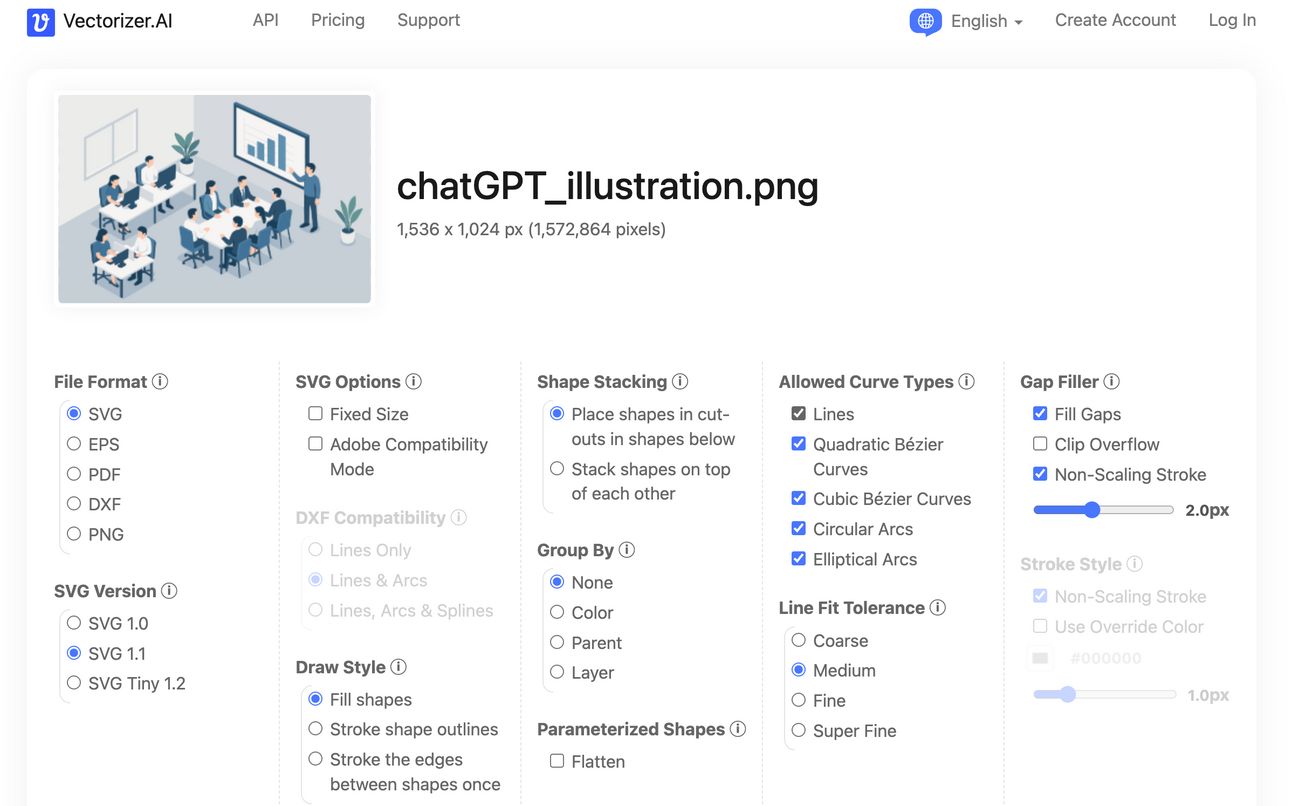Image resolution: width=1292 pixels, height=806 pixels.
Task: Enable Fixed Size checkbox
Action: (x=315, y=413)
